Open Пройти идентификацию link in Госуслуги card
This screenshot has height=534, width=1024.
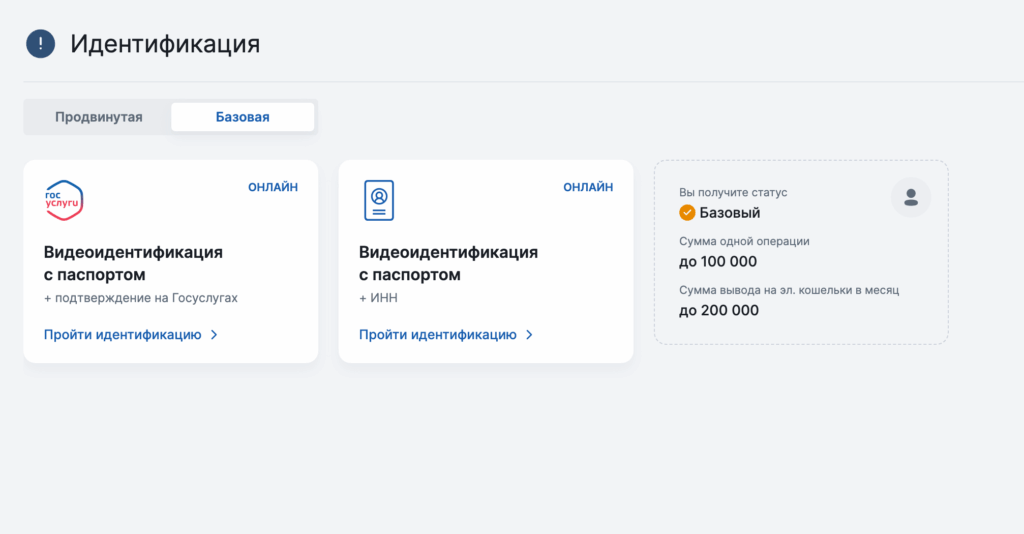(x=131, y=335)
